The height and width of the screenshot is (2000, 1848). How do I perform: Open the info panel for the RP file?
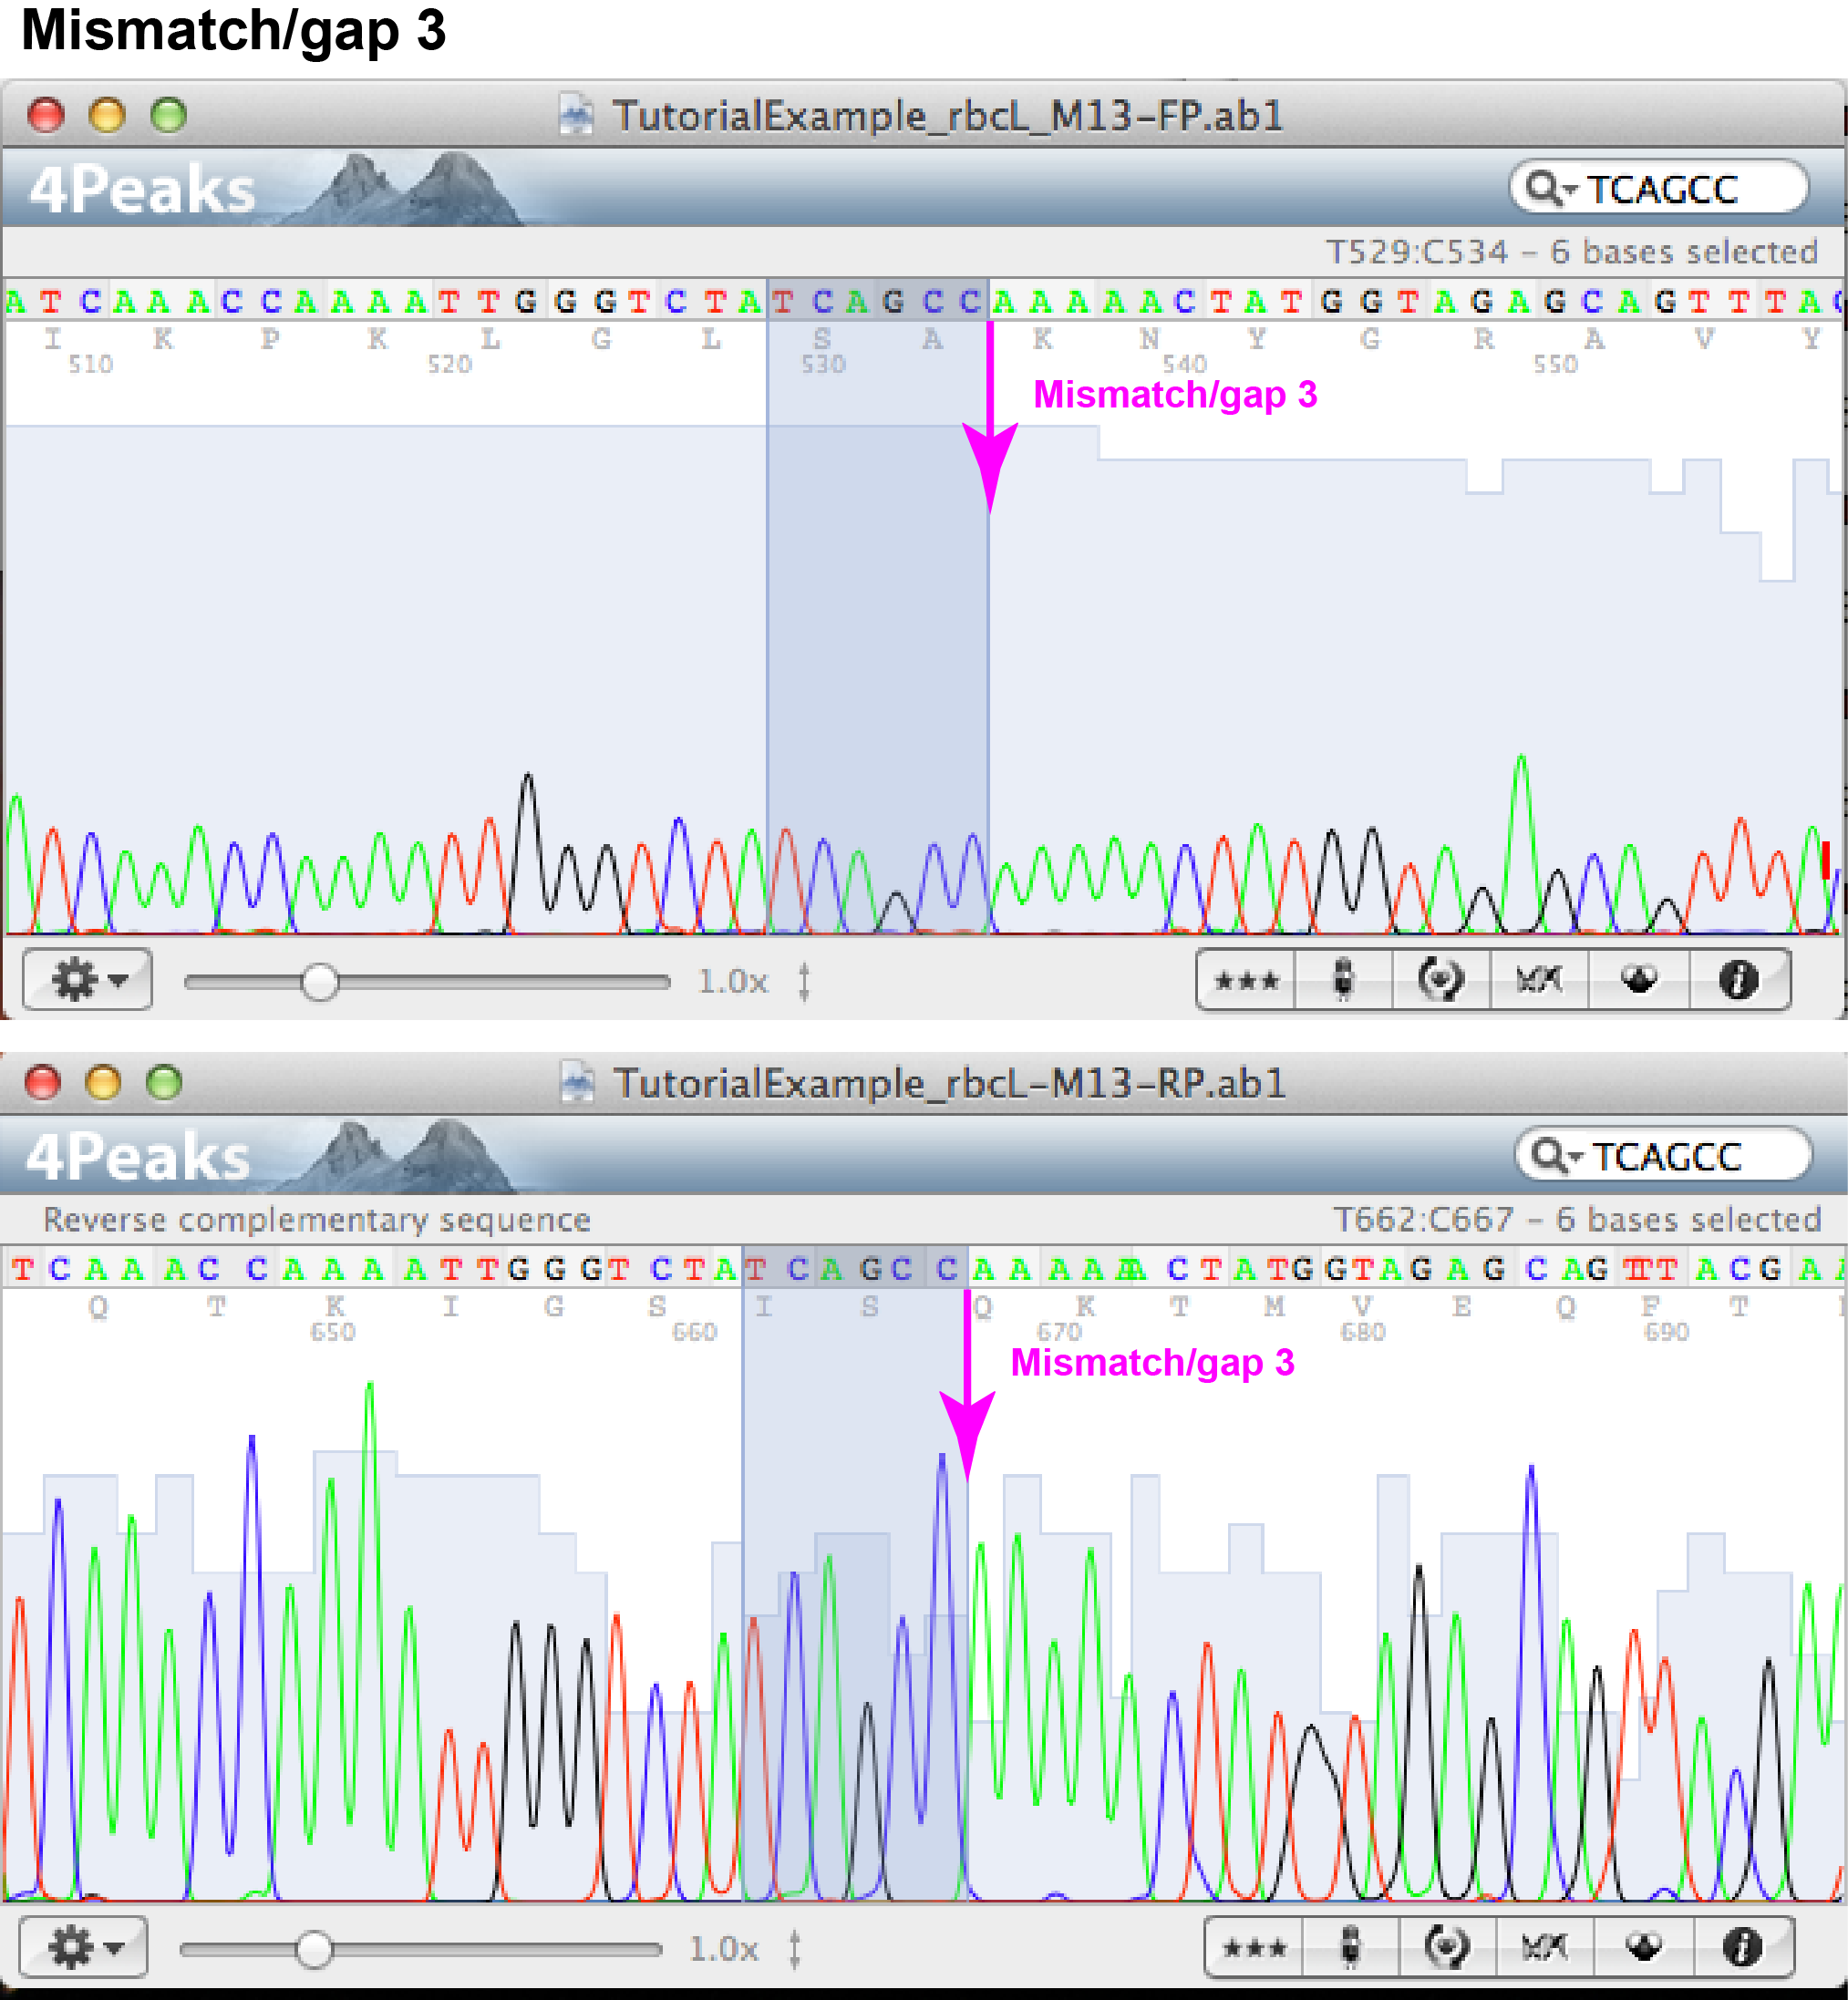1742,1946
